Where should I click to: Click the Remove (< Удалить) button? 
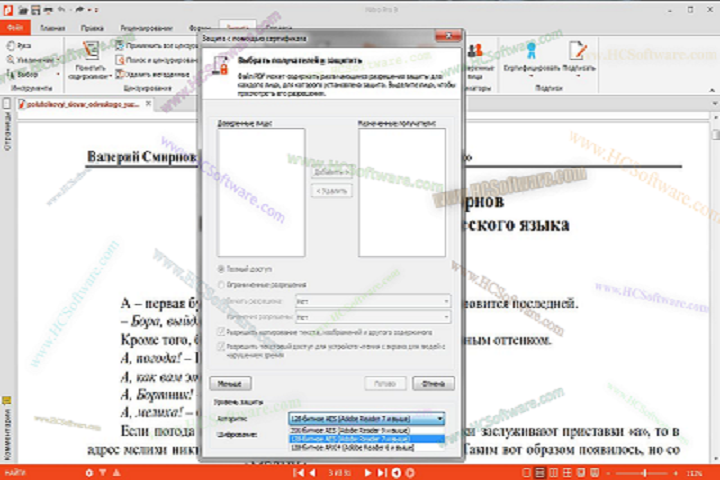pyautogui.click(x=332, y=191)
